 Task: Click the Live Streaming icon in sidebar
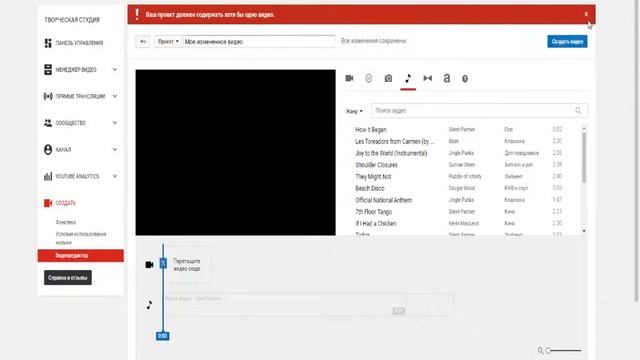pos(48,96)
